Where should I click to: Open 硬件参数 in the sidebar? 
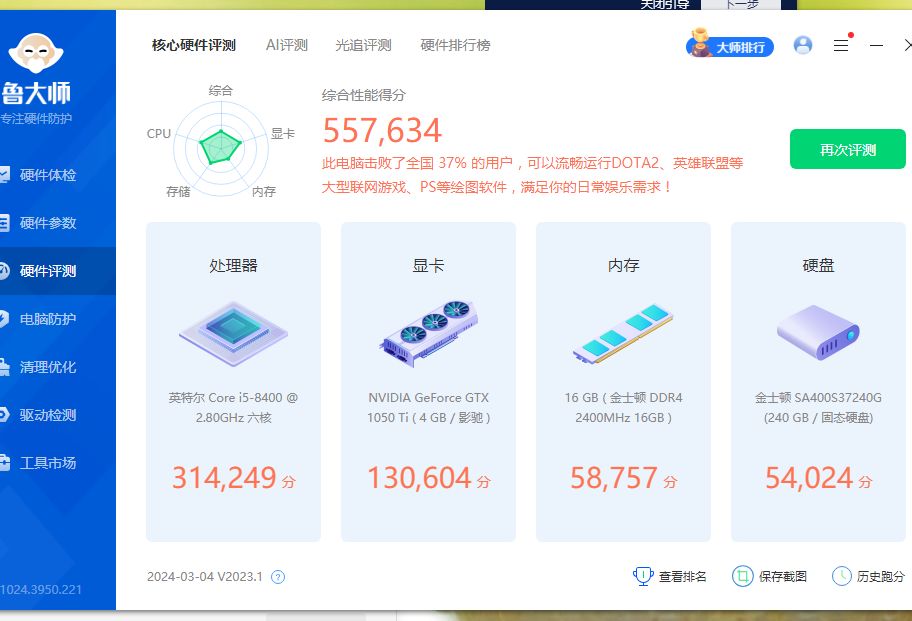pyautogui.click(x=48, y=223)
